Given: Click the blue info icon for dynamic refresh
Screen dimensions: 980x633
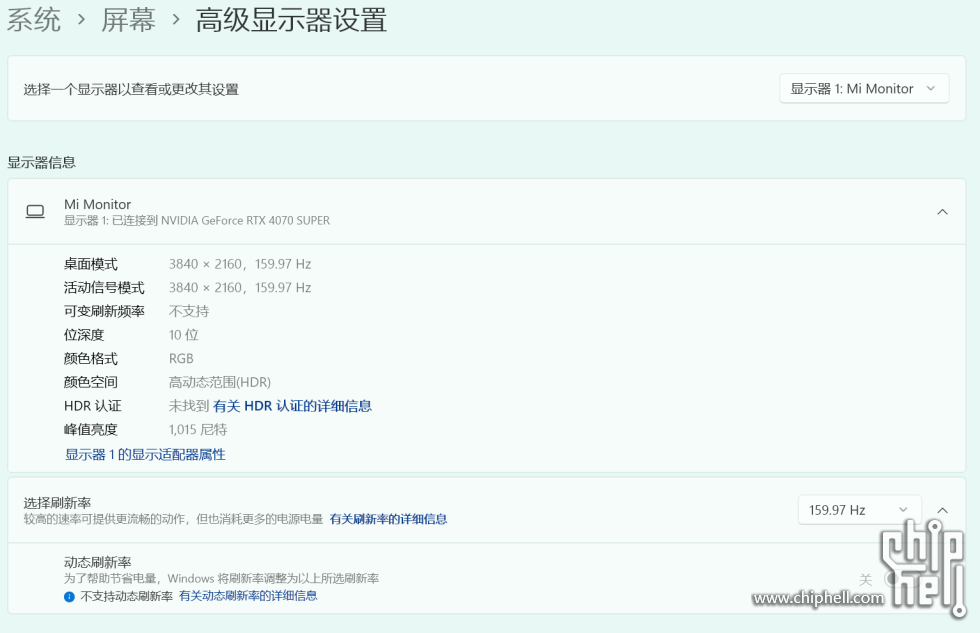Looking at the screenshot, I should click(x=69, y=596).
